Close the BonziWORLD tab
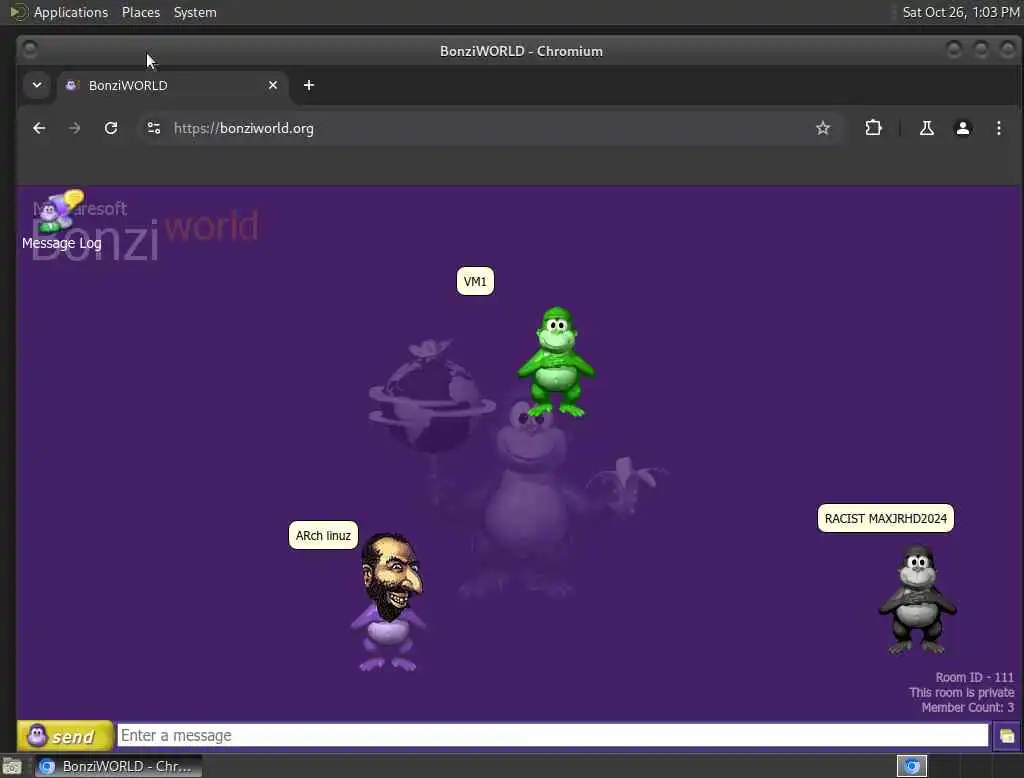1024x778 pixels. pos(273,85)
